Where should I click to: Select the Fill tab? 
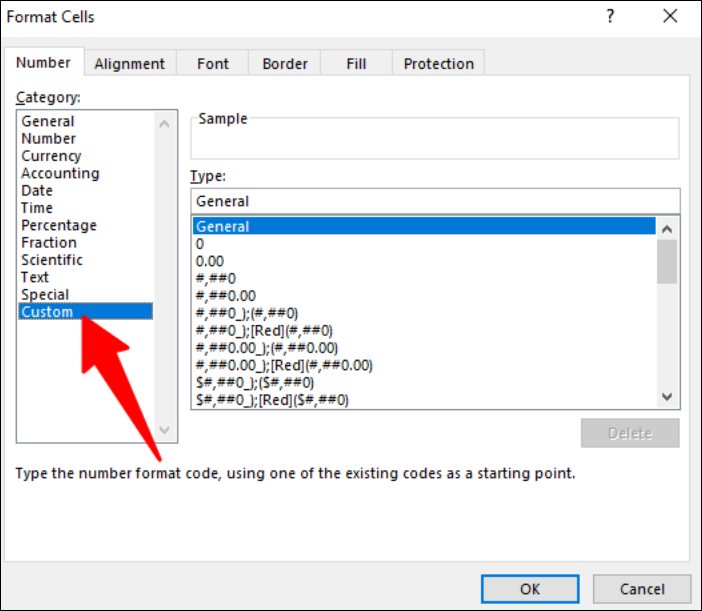(x=356, y=63)
